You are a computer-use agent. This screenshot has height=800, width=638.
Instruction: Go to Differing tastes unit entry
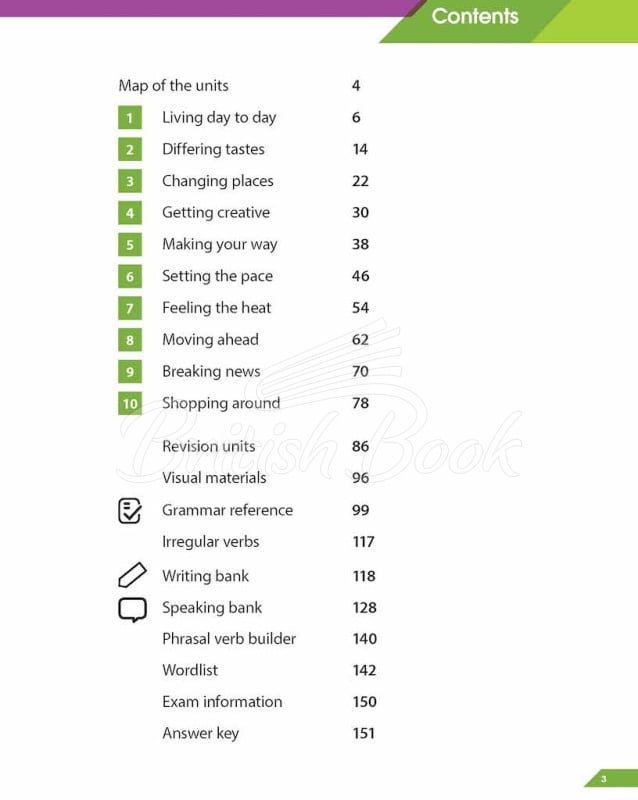click(x=213, y=149)
